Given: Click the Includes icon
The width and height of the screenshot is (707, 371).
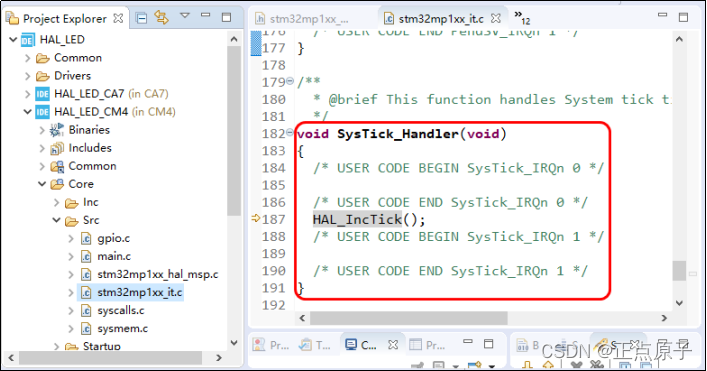Looking at the screenshot, I should [x=57, y=148].
